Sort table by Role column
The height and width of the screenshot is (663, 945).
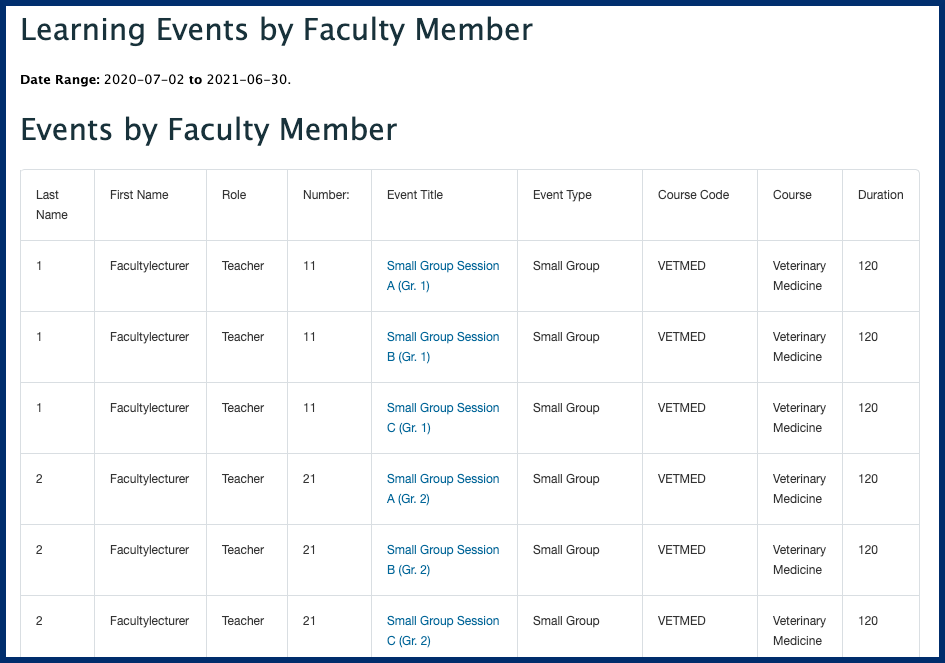point(234,195)
